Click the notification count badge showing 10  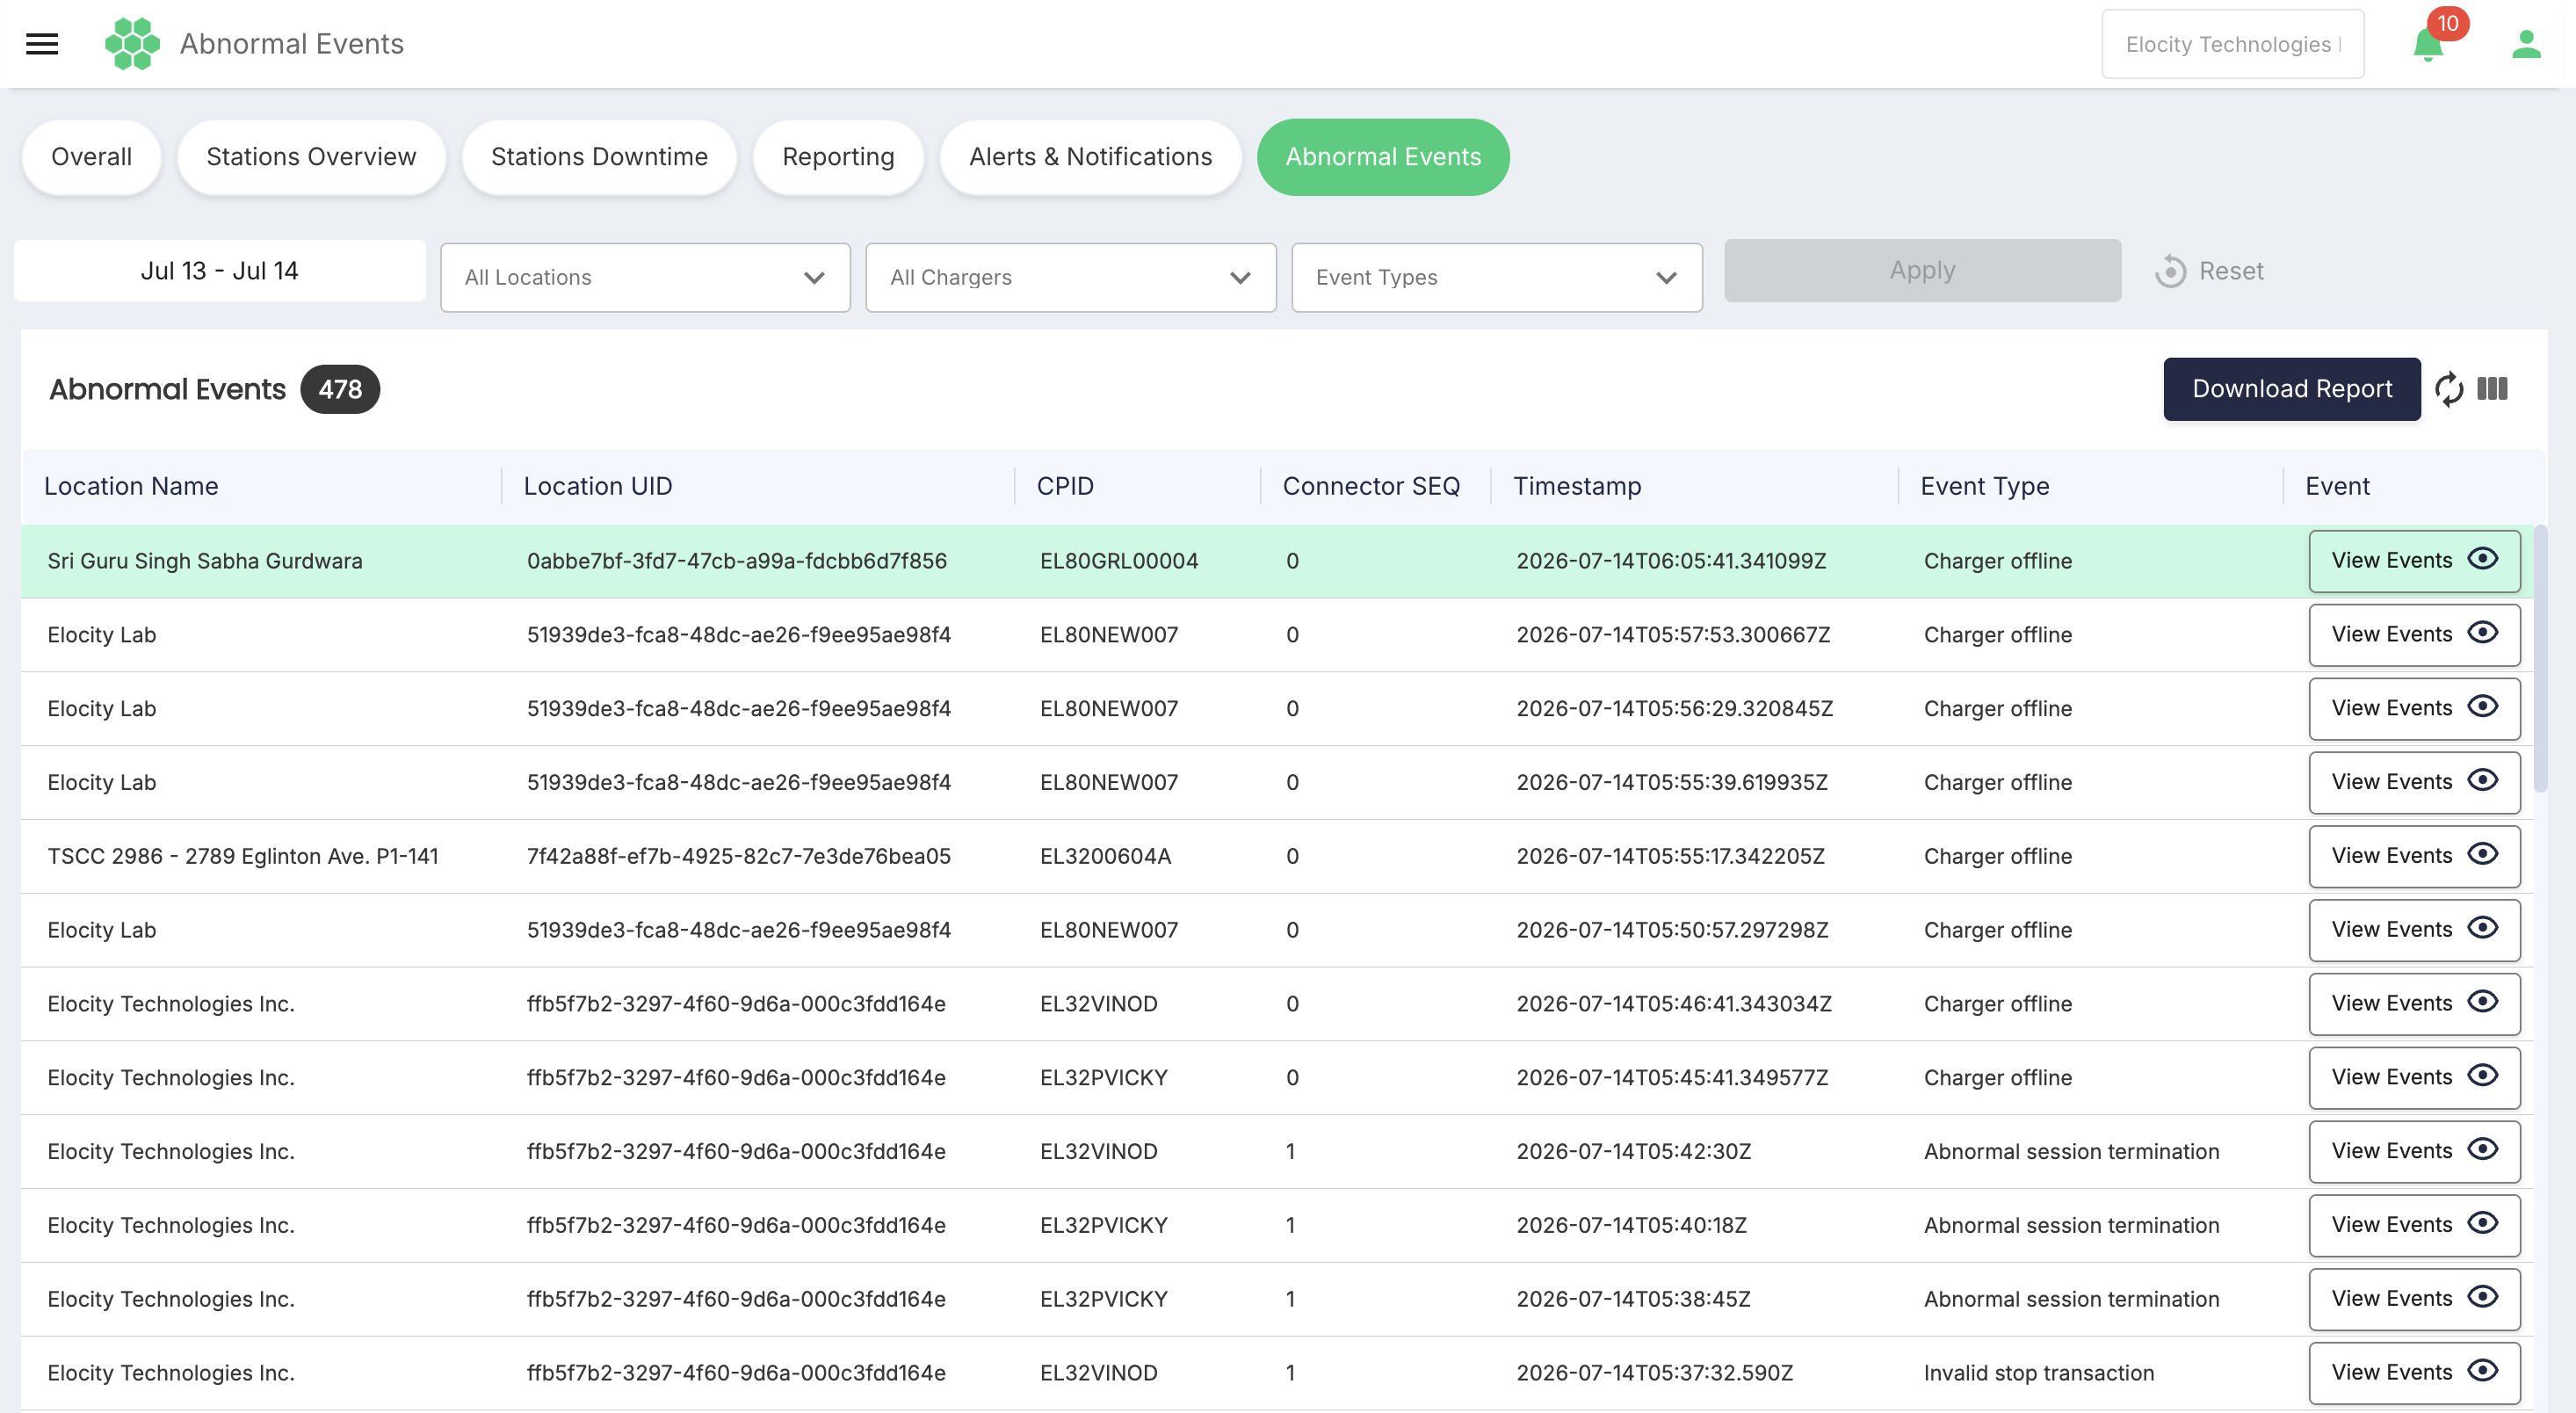pyautogui.click(x=2447, y=23)
